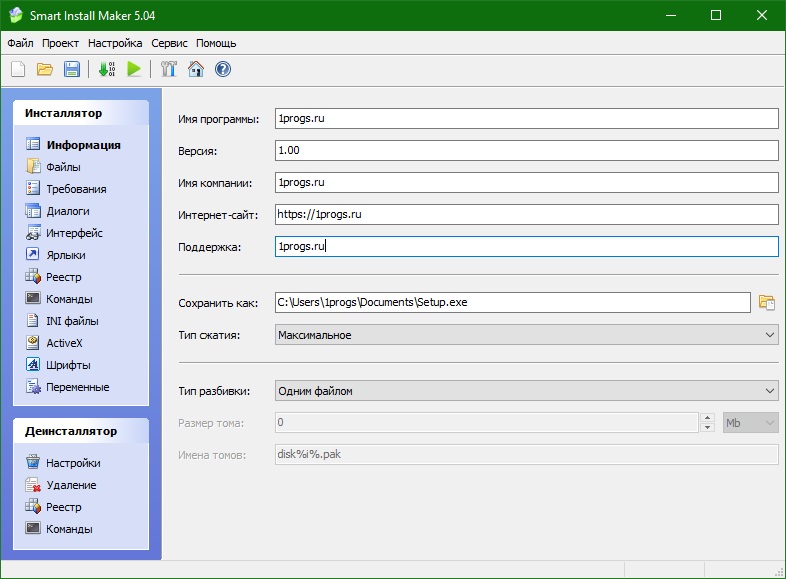Select Информация section icon in sidebar

[x=33, y=144]
